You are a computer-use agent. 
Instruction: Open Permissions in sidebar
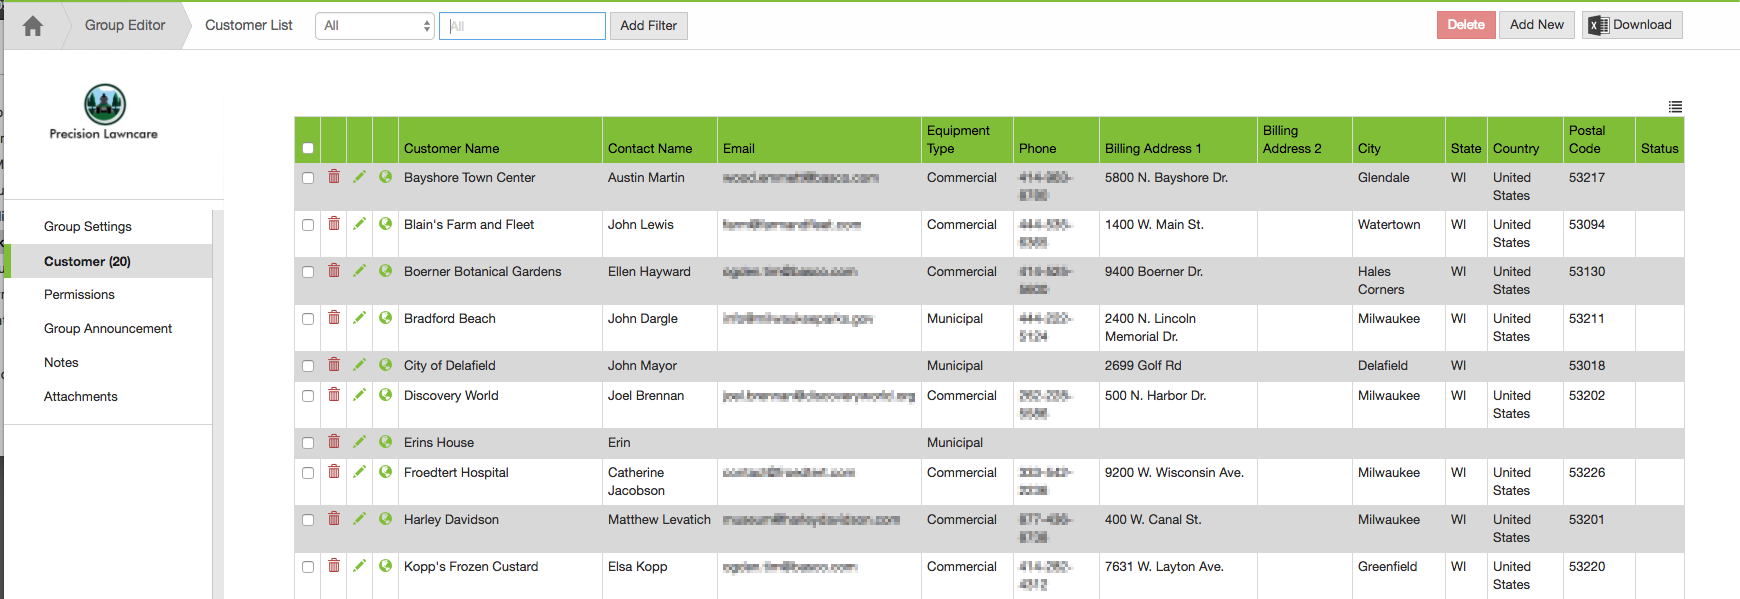(x=79, y=295)
